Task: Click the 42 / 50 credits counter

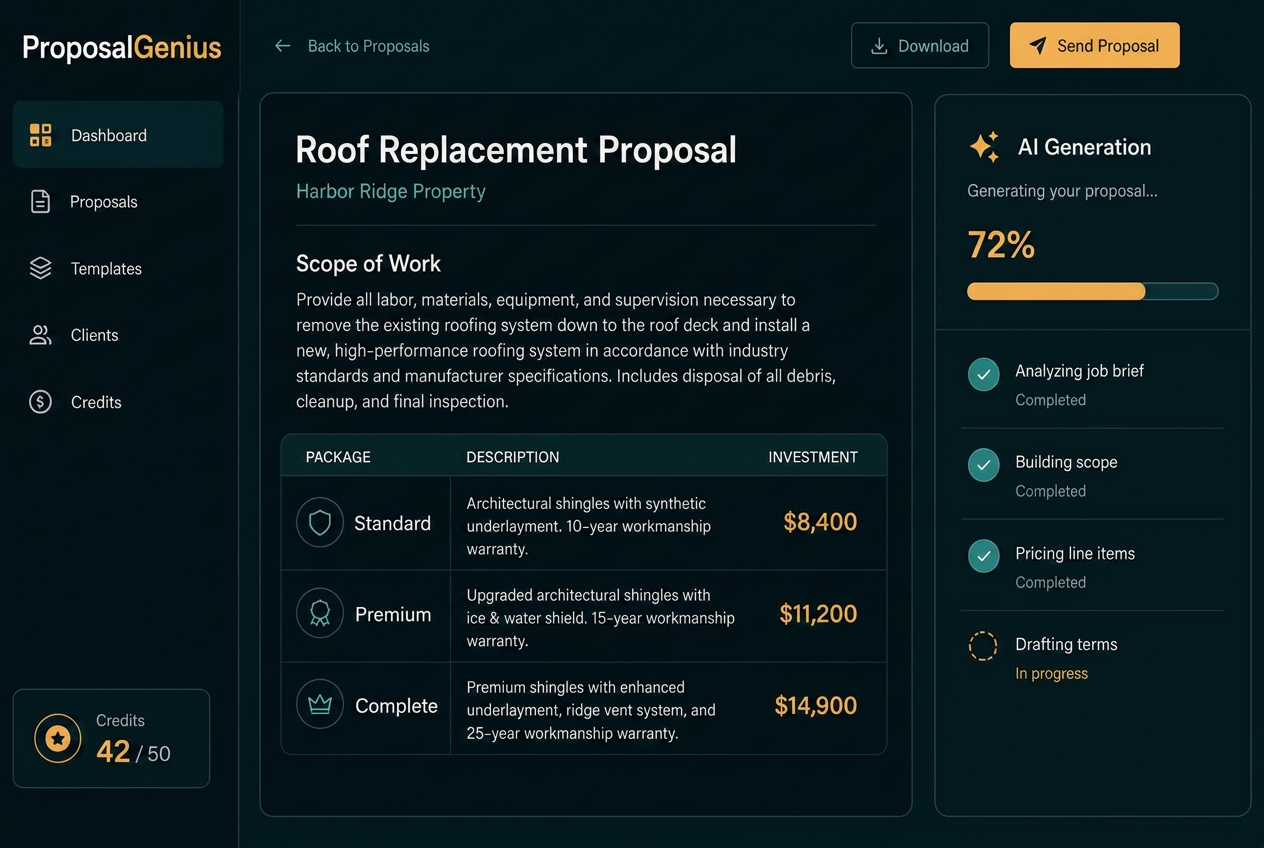Action: coord(133,752)
